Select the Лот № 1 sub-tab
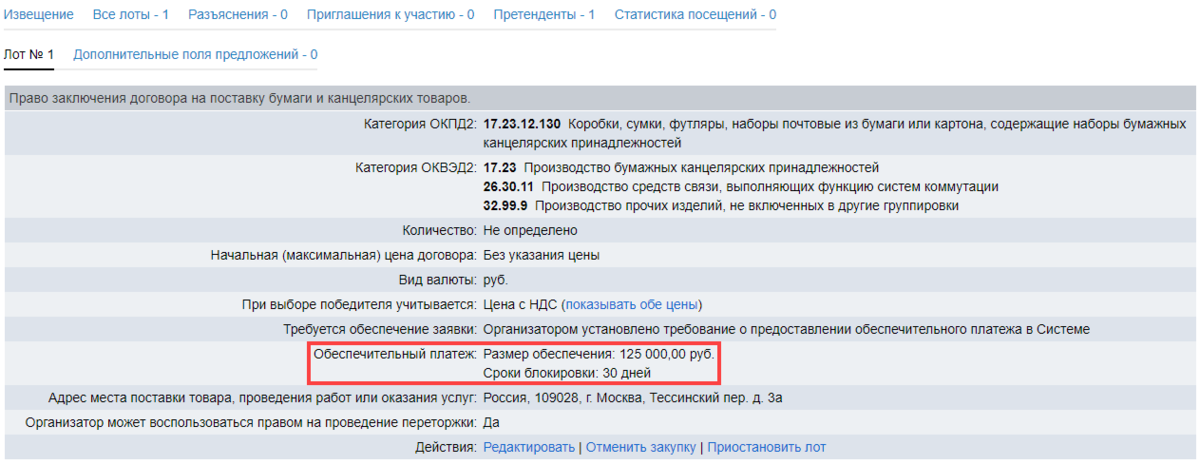Screen dimensions: 1200x465 click(x=29, y=54)
